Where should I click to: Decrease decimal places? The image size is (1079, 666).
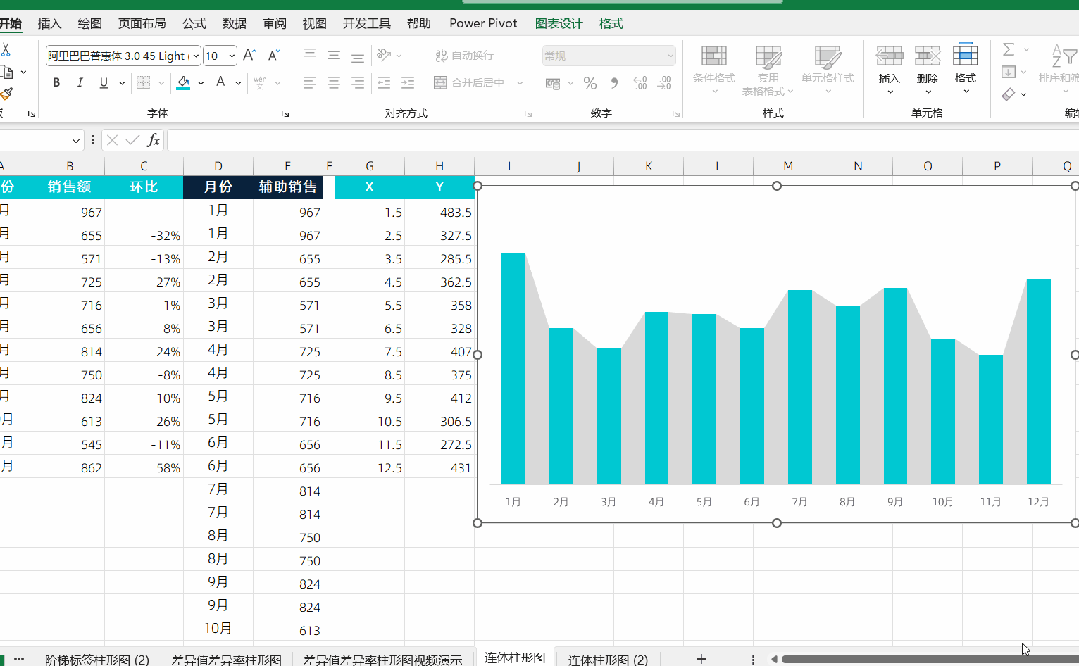664,83
